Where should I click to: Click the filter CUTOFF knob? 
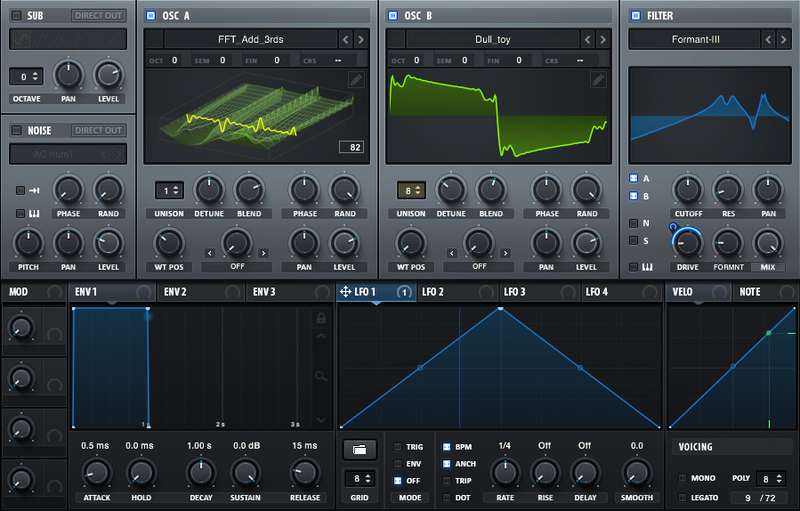pos(686,188)
